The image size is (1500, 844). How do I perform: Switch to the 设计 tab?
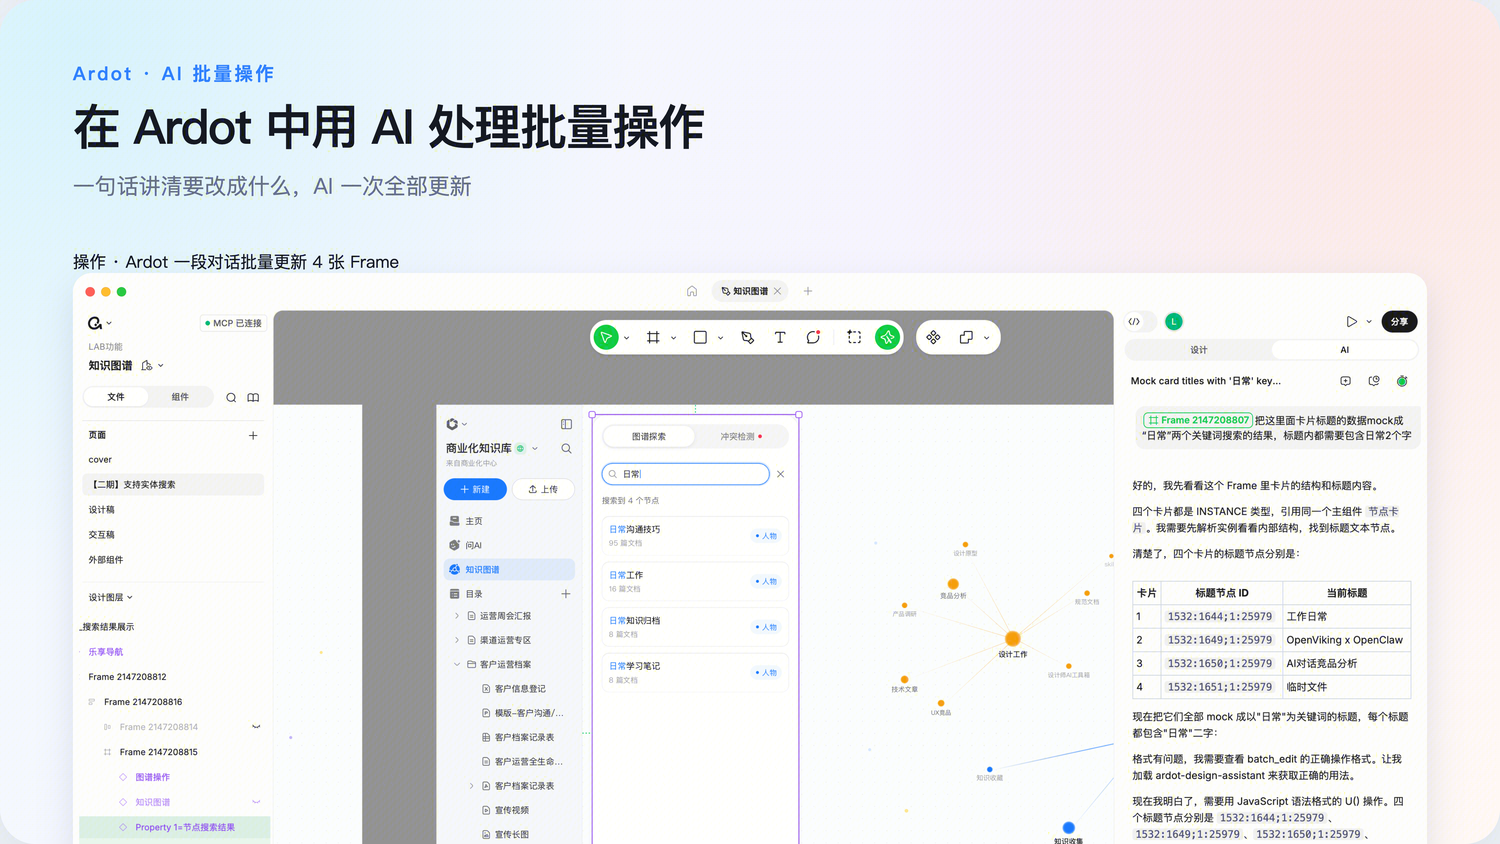pyautogui.click(x=1199, y=350)
